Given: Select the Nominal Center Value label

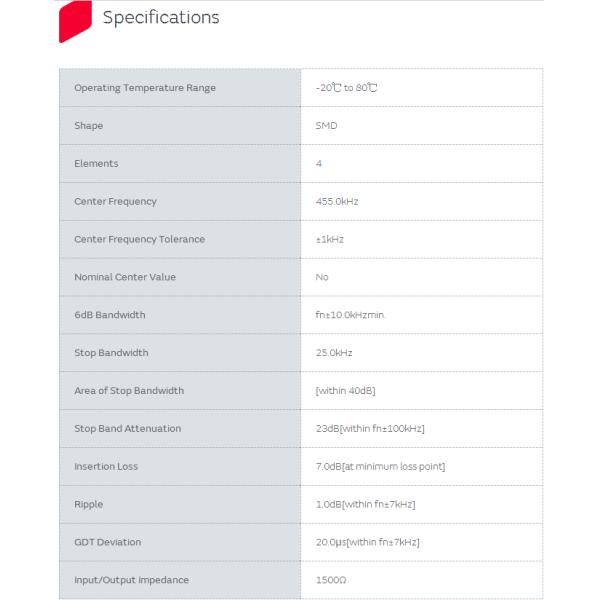Looking at the screenshot, I should pos(125,277).
